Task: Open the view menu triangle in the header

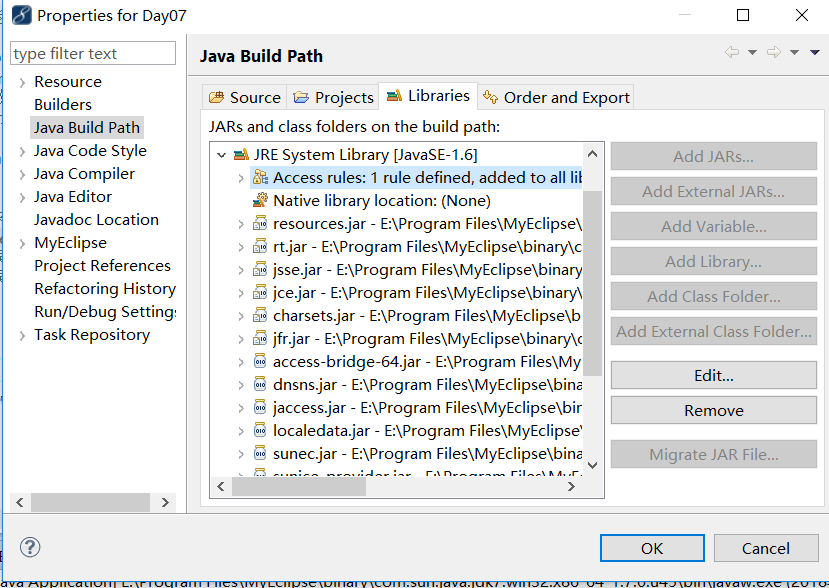Action: click(x=815, y=52)
